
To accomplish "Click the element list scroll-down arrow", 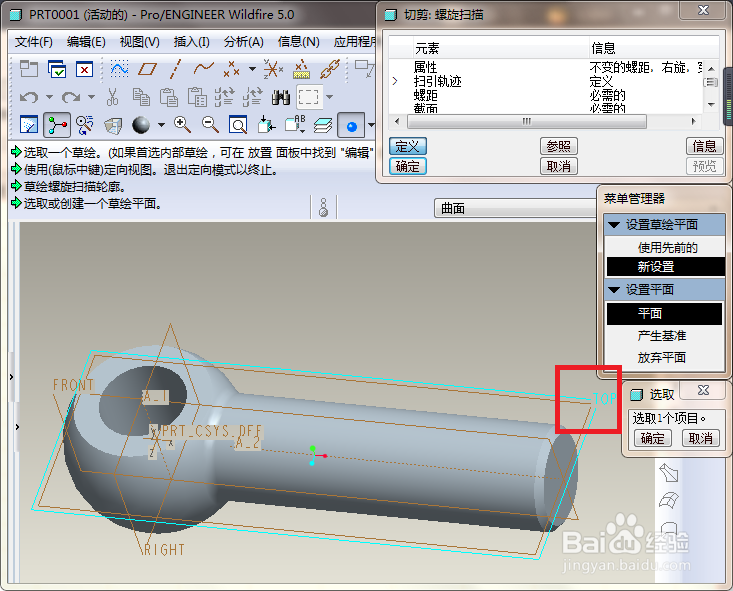I will point(711,104).
